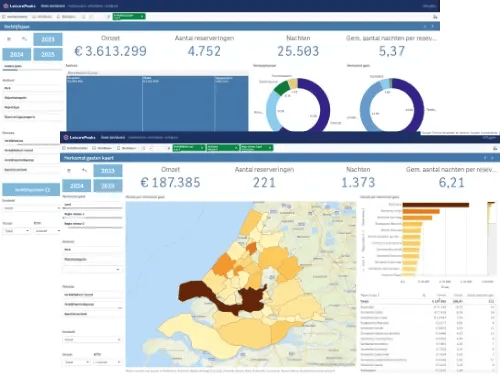Select year 2023 in the back dashboard

[x=48, y=39]
